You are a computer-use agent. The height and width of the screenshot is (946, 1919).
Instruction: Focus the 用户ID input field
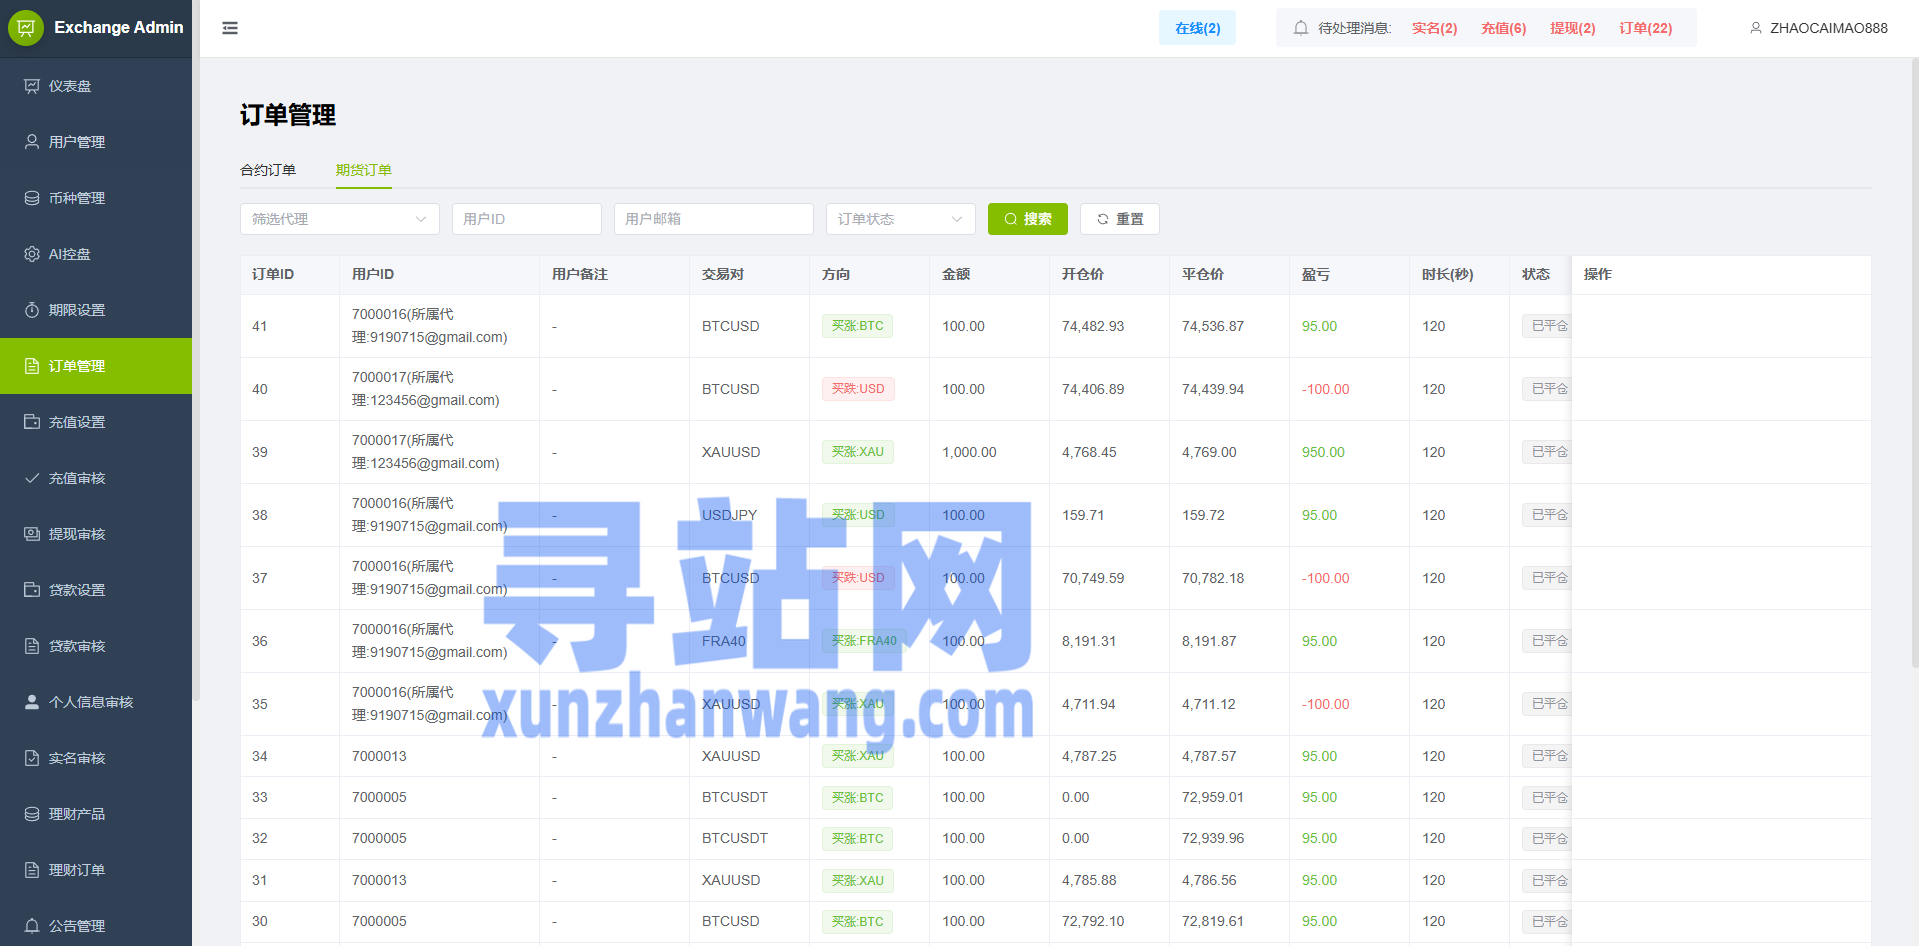point(527,219)
